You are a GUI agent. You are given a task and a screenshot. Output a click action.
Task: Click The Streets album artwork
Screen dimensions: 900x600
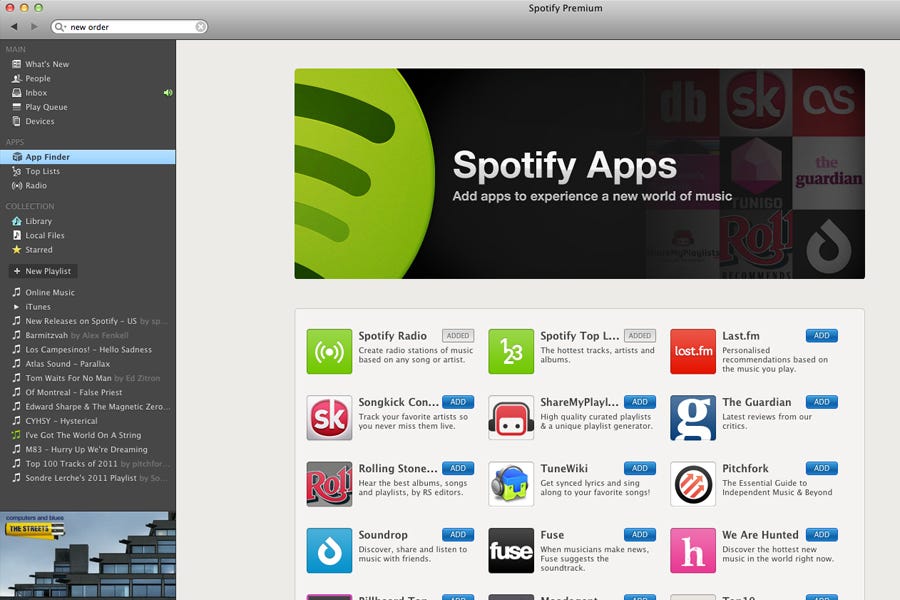[88, 556]
